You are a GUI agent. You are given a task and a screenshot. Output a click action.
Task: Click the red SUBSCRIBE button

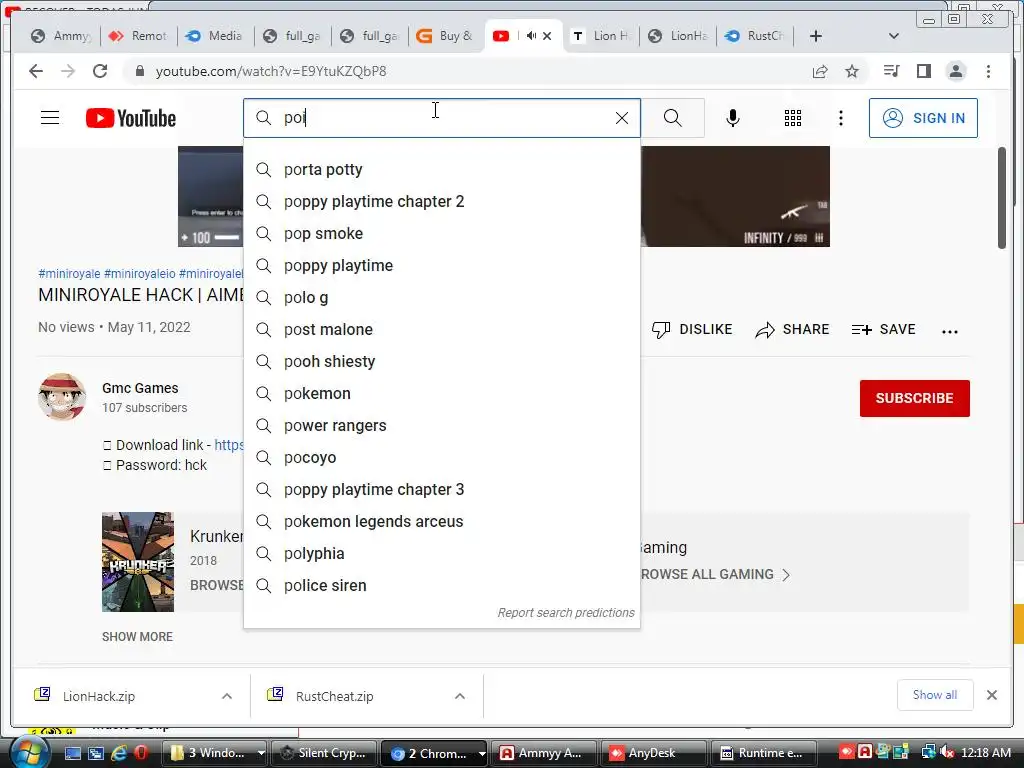click(914, 398)
